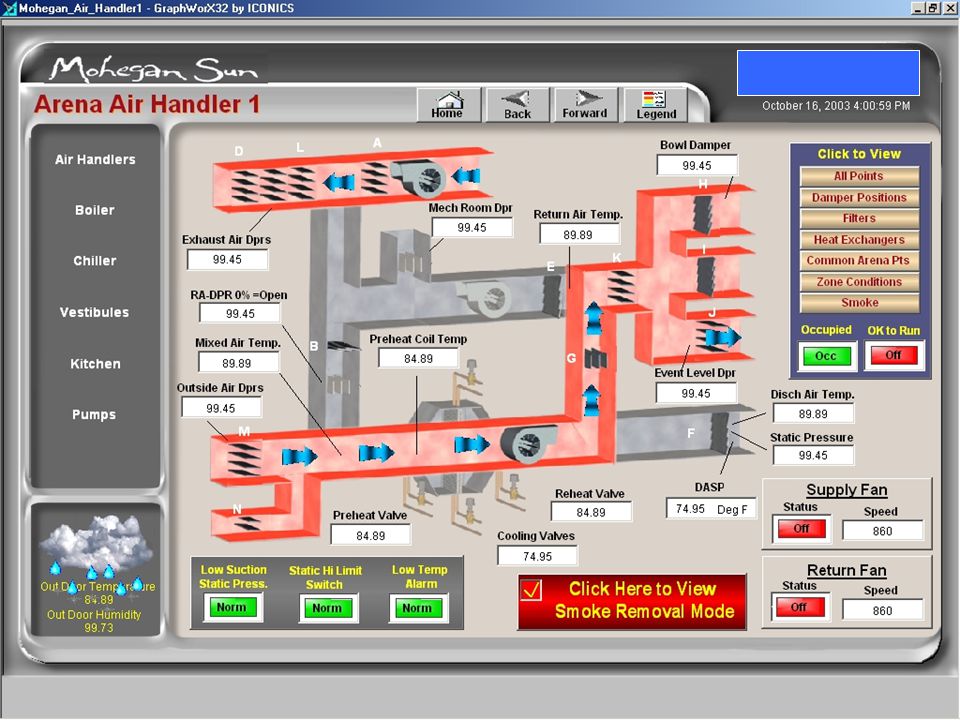
Task: Open the Chiller page
Action: tap(95, 261)
